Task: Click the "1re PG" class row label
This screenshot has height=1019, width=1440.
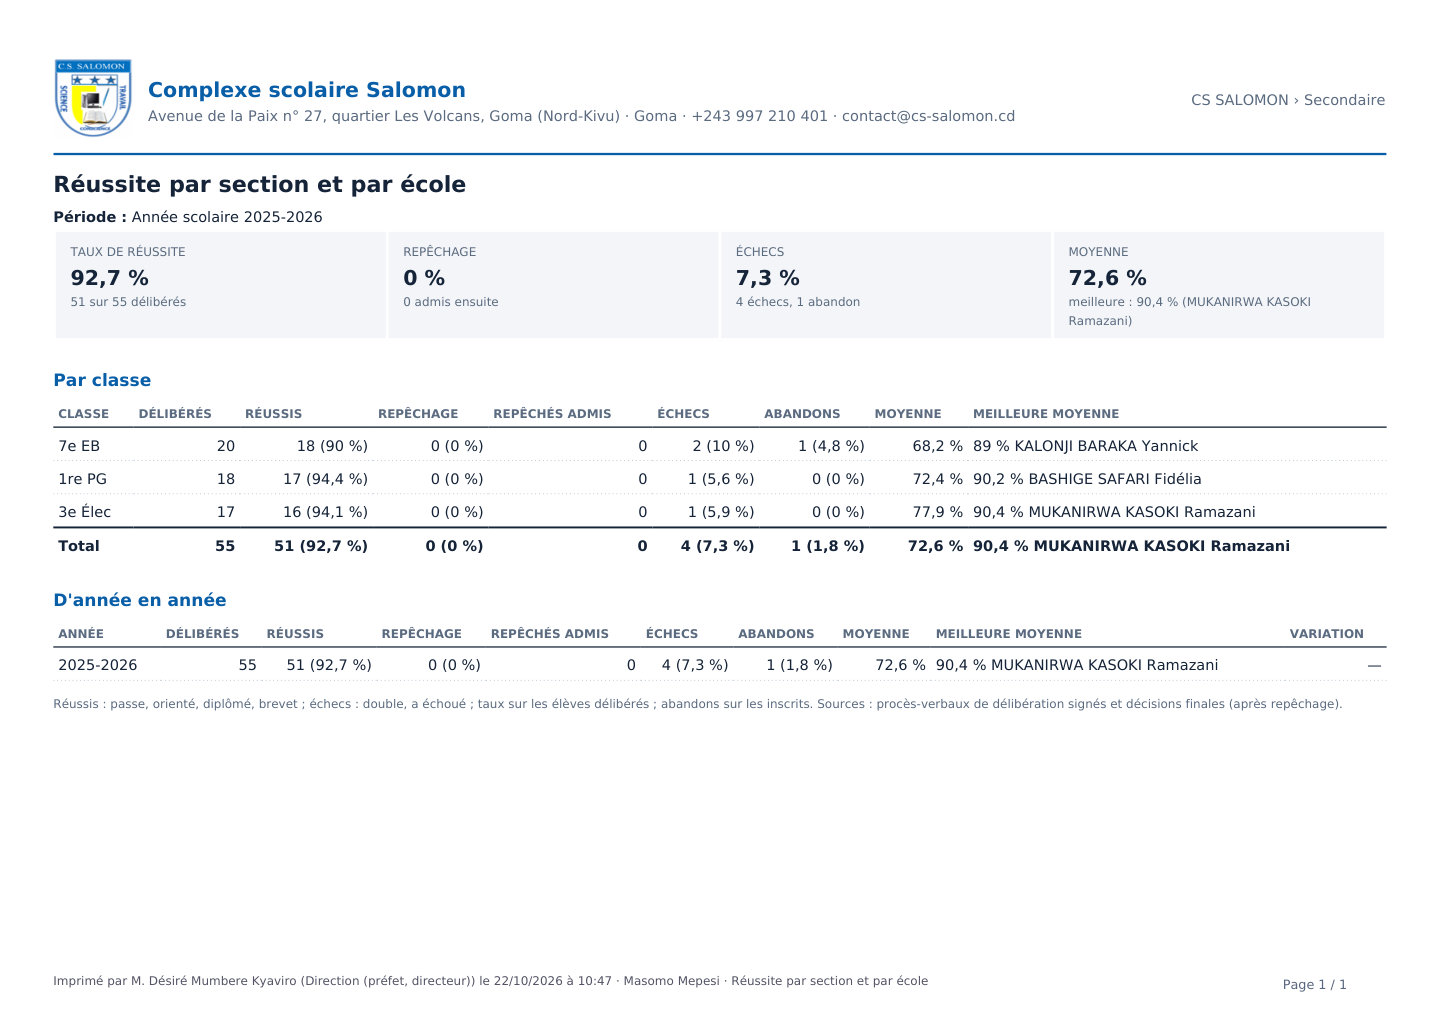Action: pos(82,479)
